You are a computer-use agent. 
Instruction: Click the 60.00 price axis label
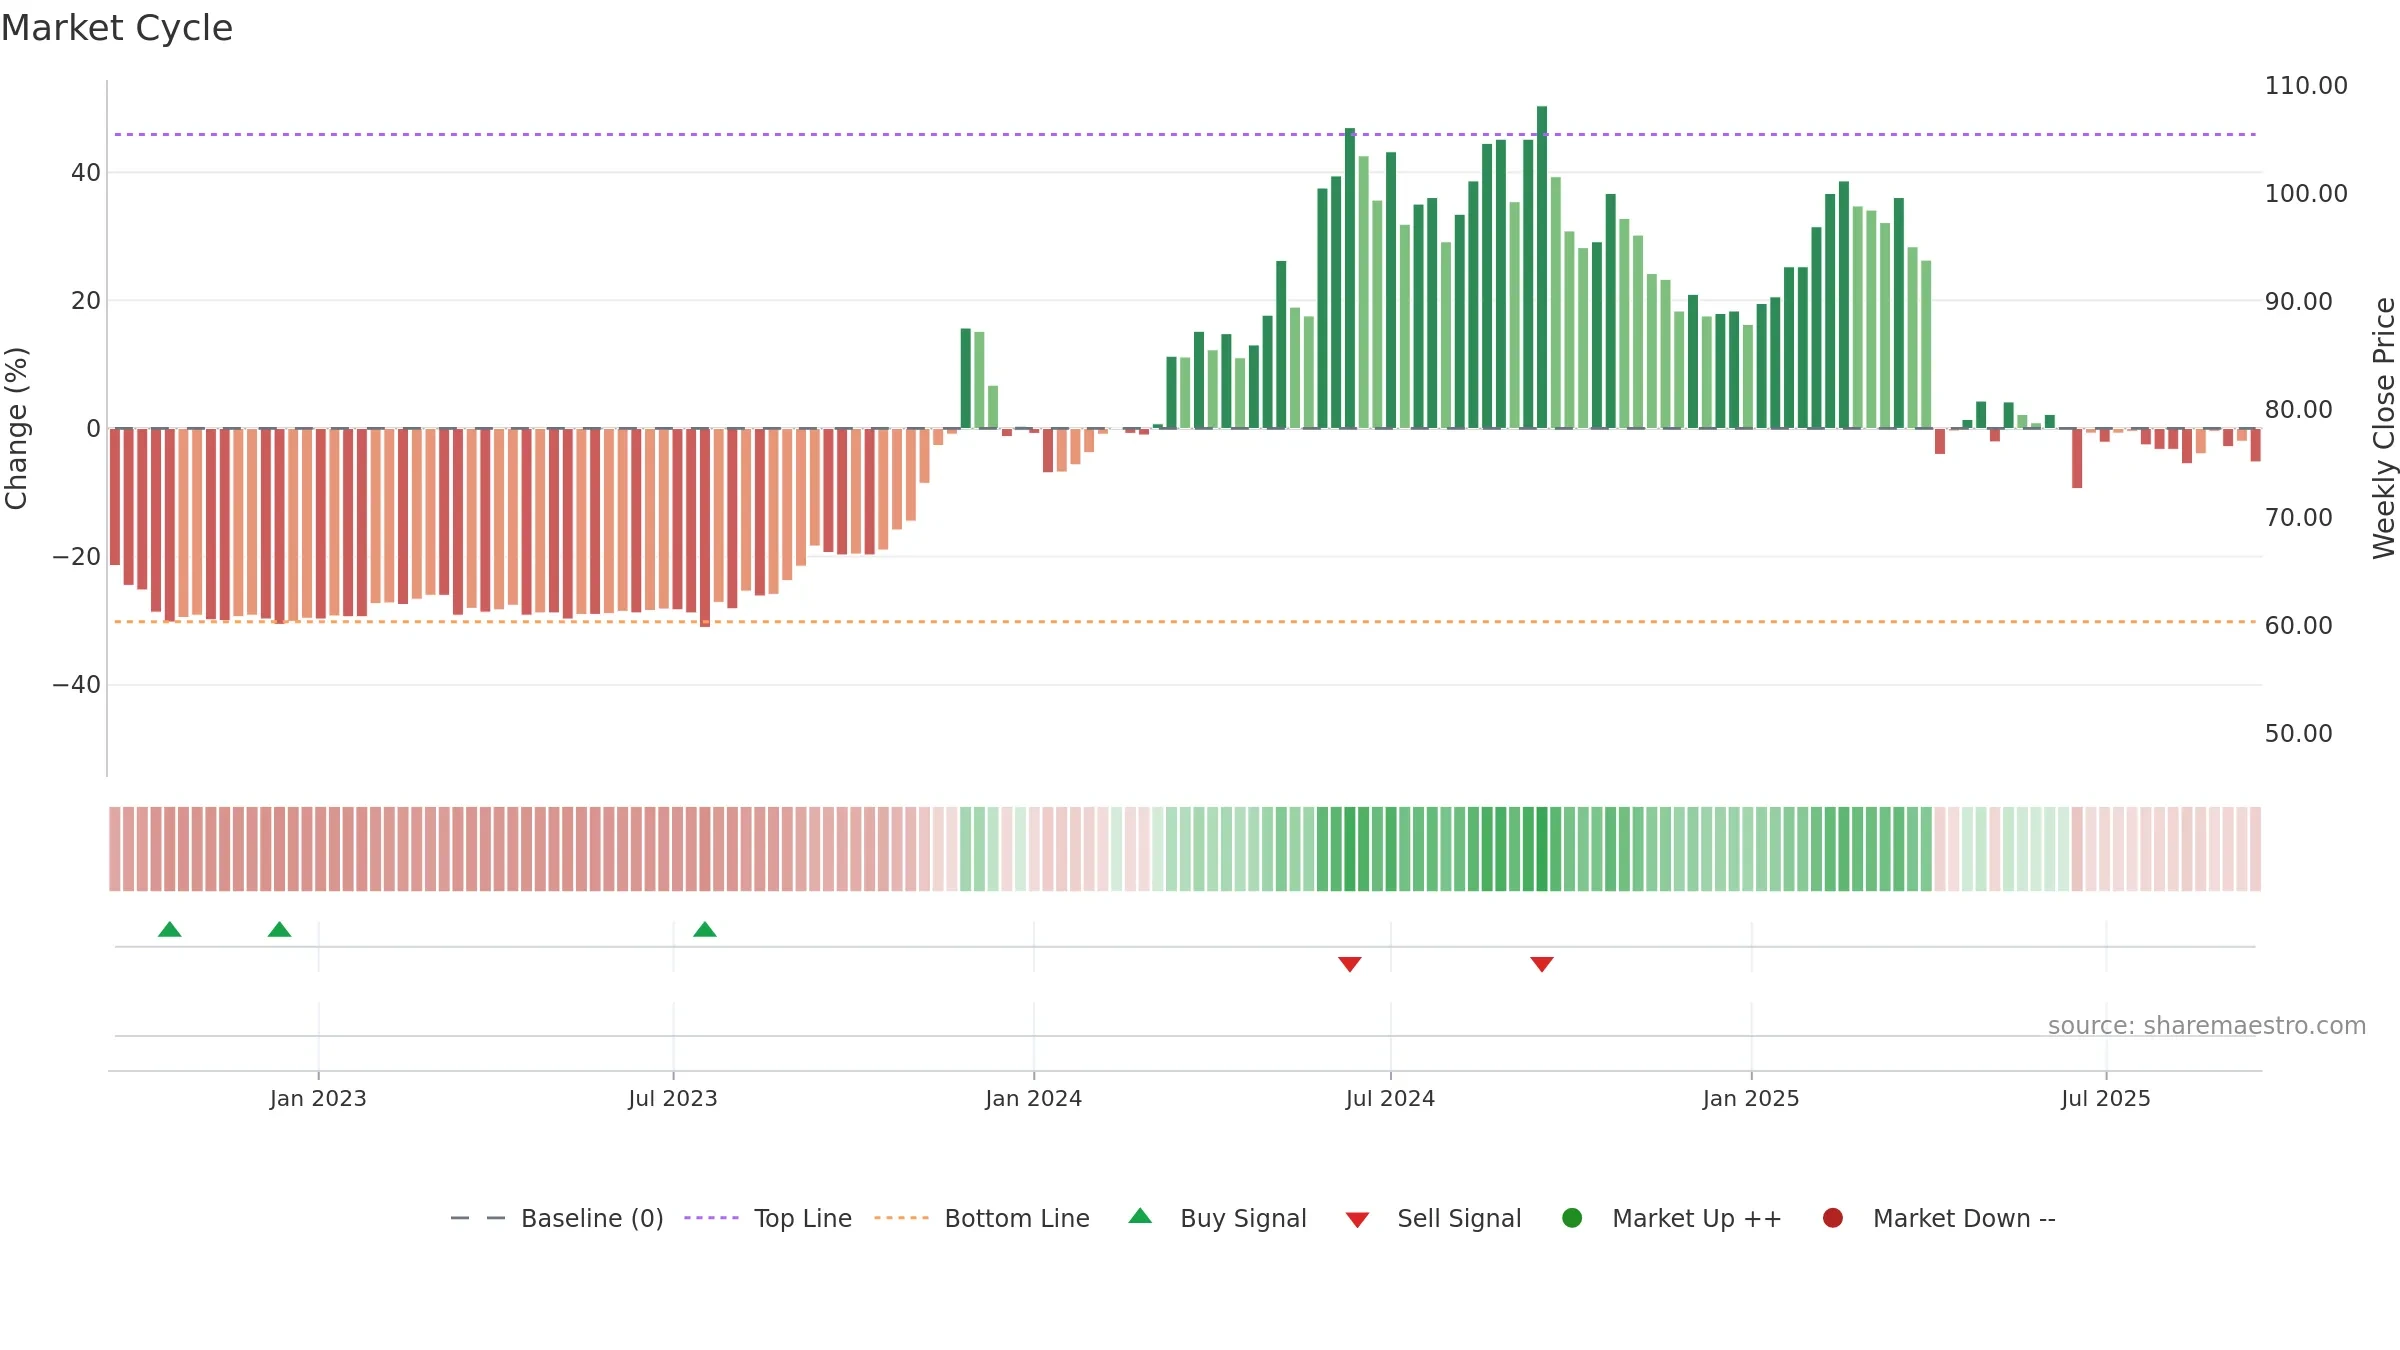2298,625
